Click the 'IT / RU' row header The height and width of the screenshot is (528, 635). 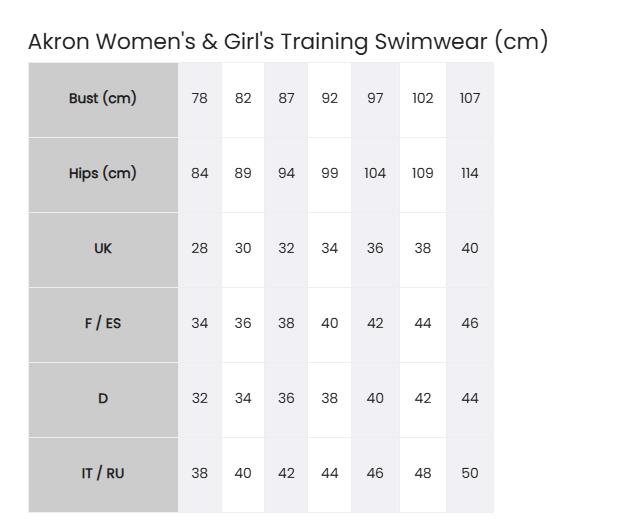click(102, 473)
